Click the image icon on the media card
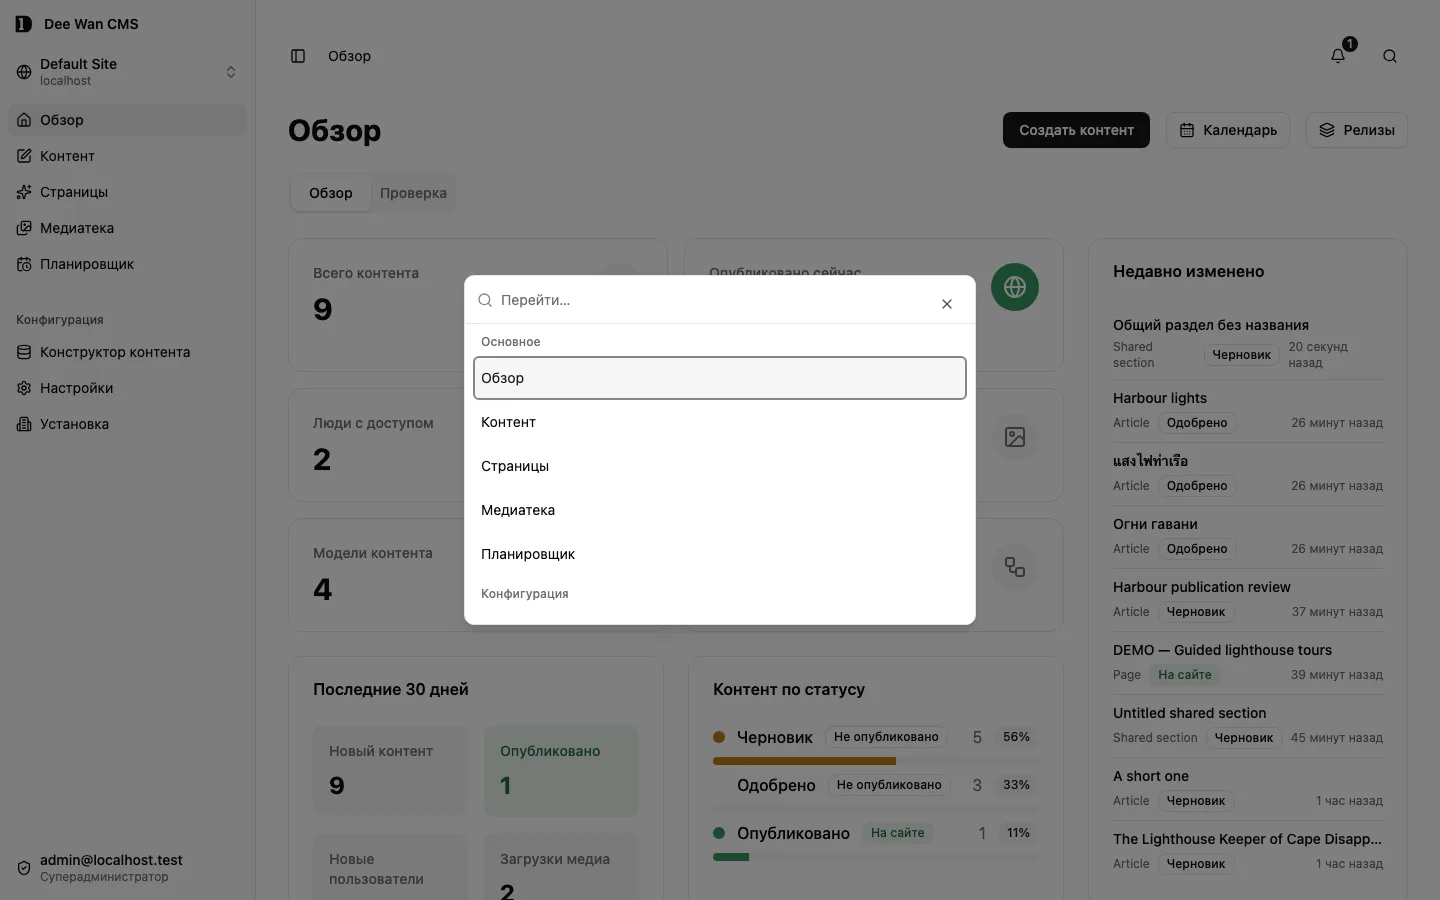This screenshot has height=900, width=1440. (1015, 437)
